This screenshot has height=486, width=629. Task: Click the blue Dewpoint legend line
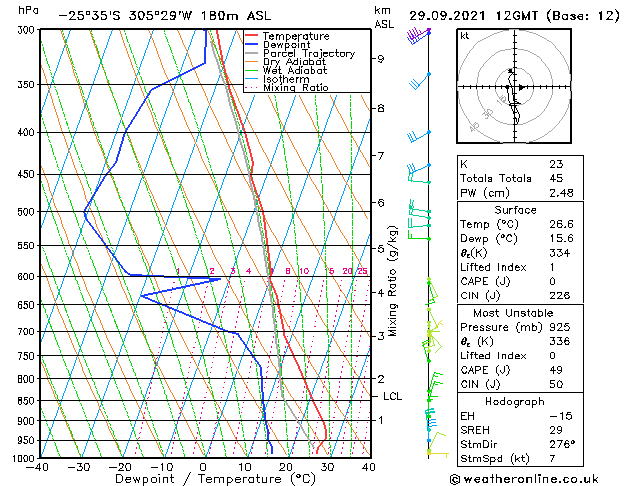[x=251, y=45]
